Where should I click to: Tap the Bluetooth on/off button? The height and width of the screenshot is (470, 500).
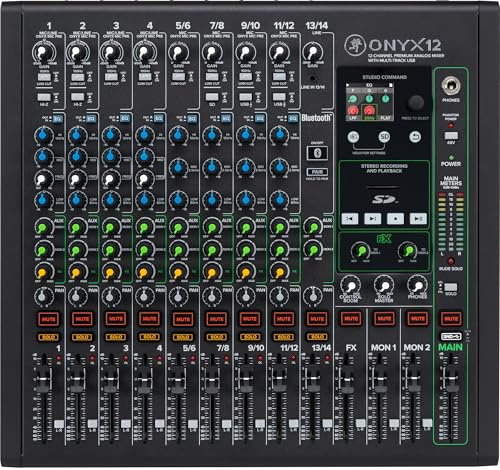coord(317,153)
